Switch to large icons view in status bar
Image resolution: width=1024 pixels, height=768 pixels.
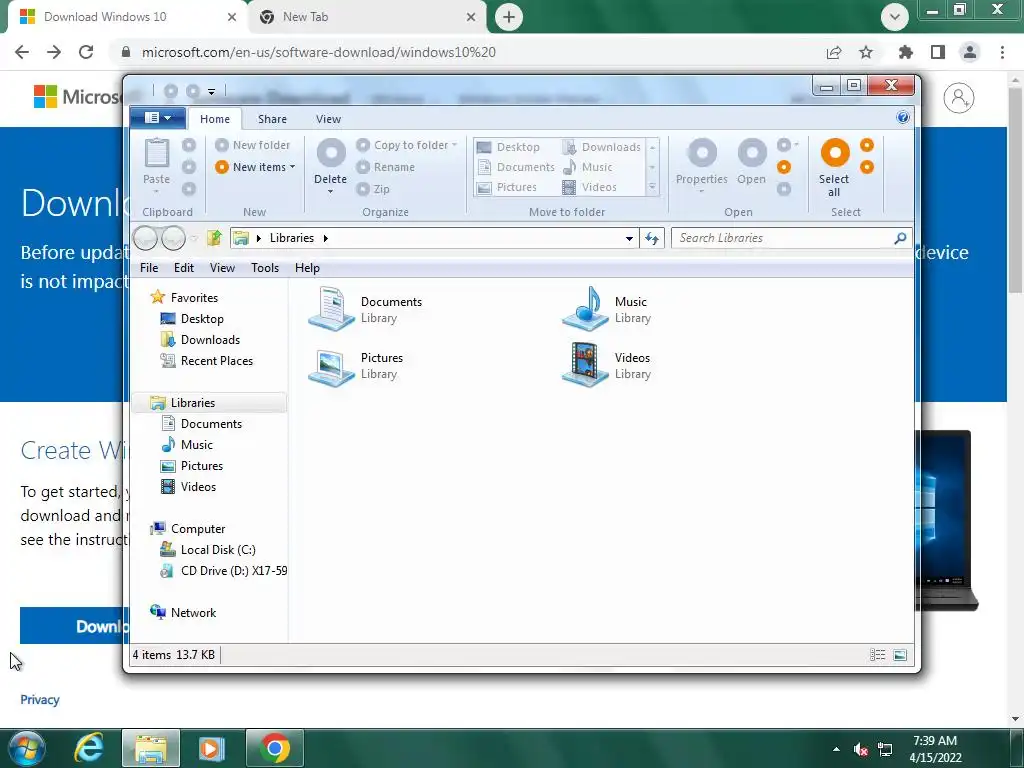900,655
